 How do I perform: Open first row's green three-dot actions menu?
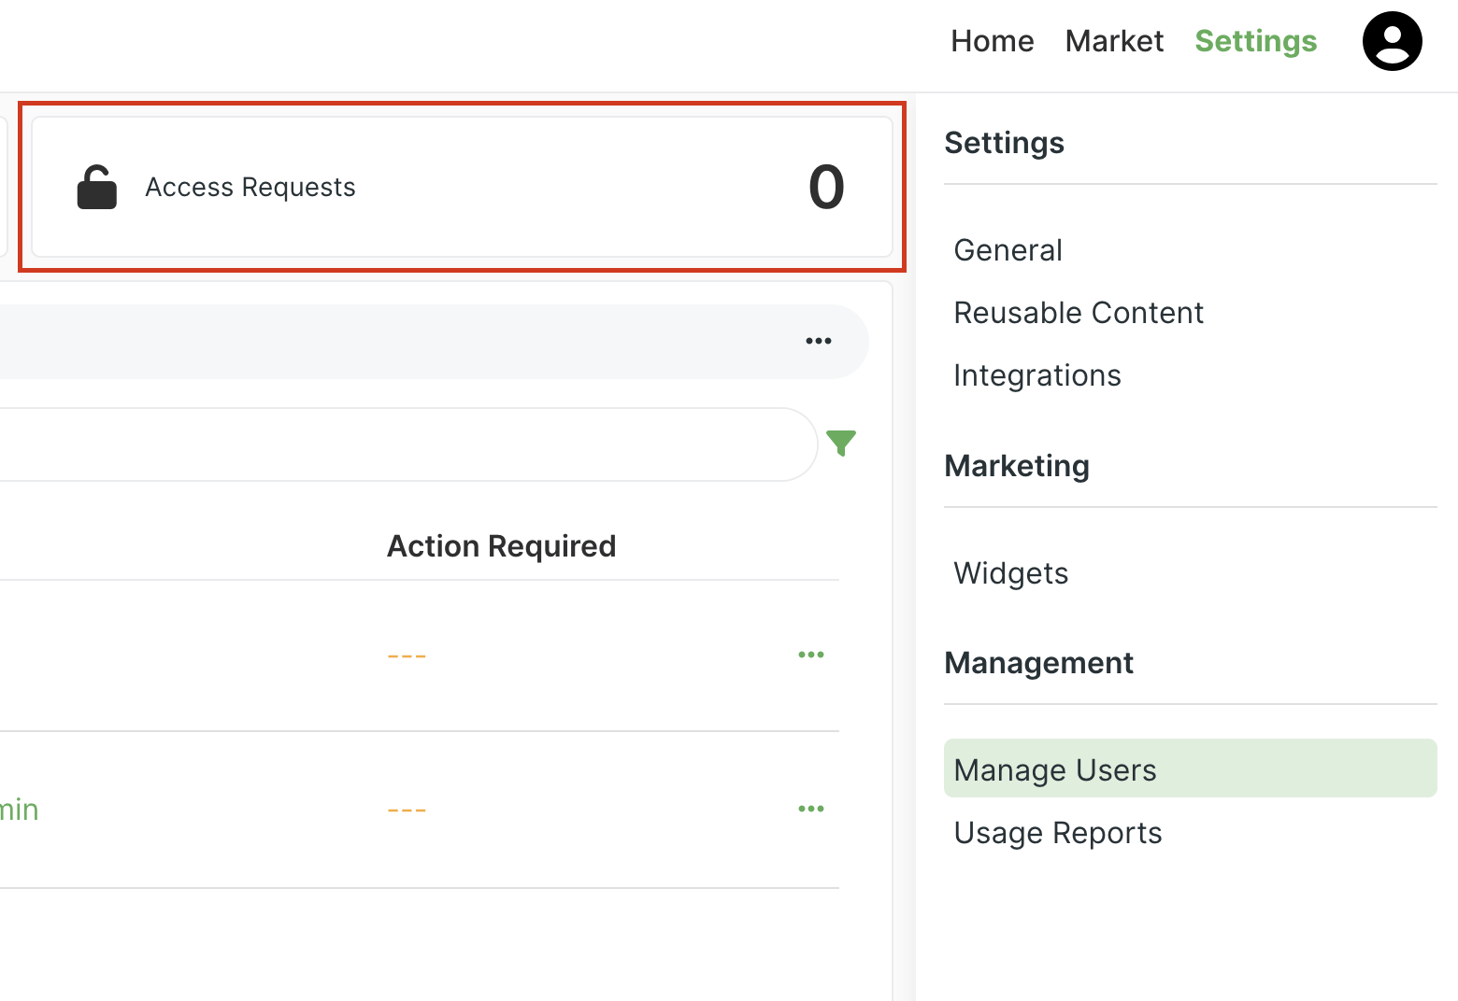tap(810, 655)
